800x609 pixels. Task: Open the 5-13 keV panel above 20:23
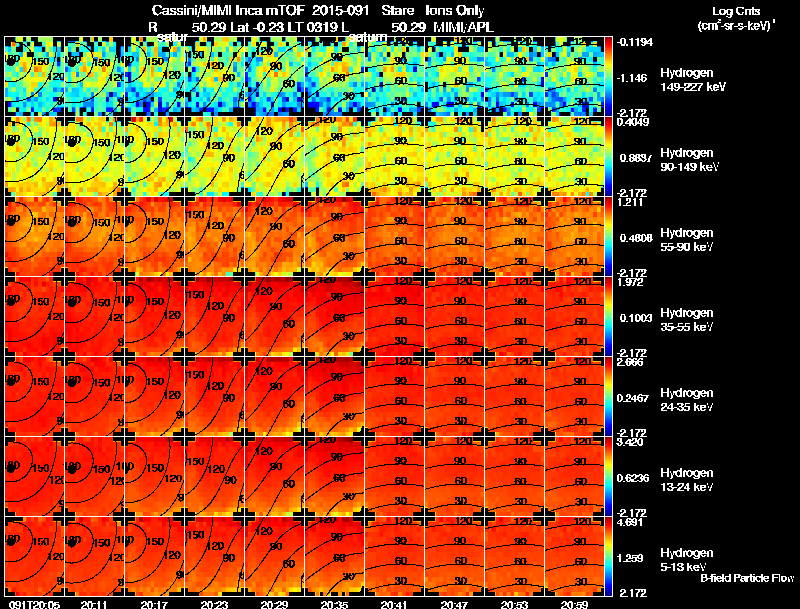[214, 556]
